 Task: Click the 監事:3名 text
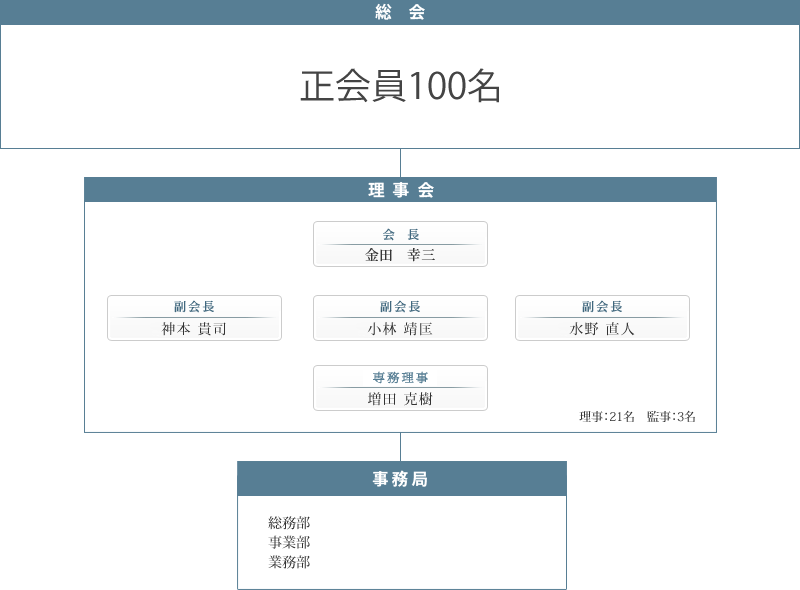671,417
